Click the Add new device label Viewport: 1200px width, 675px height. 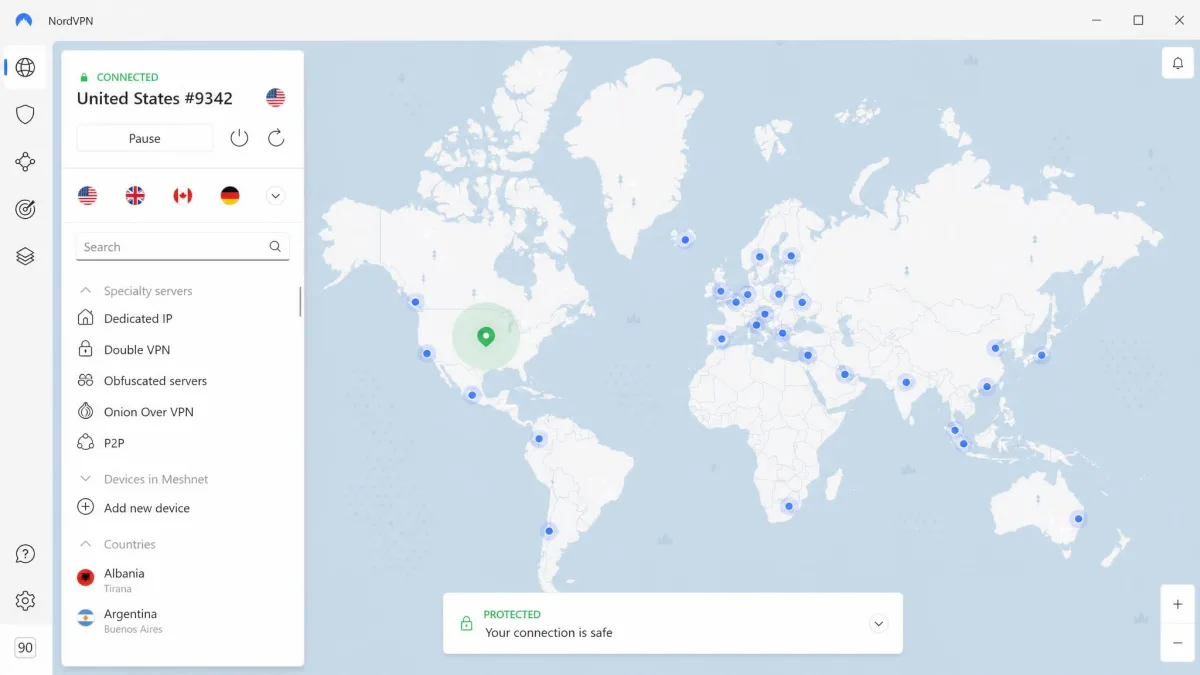pyautogui.click(x=147, y=508)
